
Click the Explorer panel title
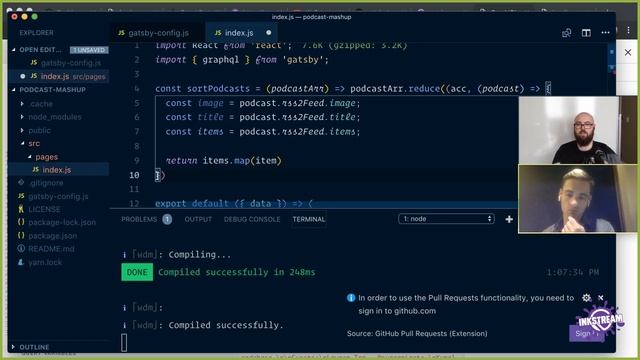(x=36, y=33)
